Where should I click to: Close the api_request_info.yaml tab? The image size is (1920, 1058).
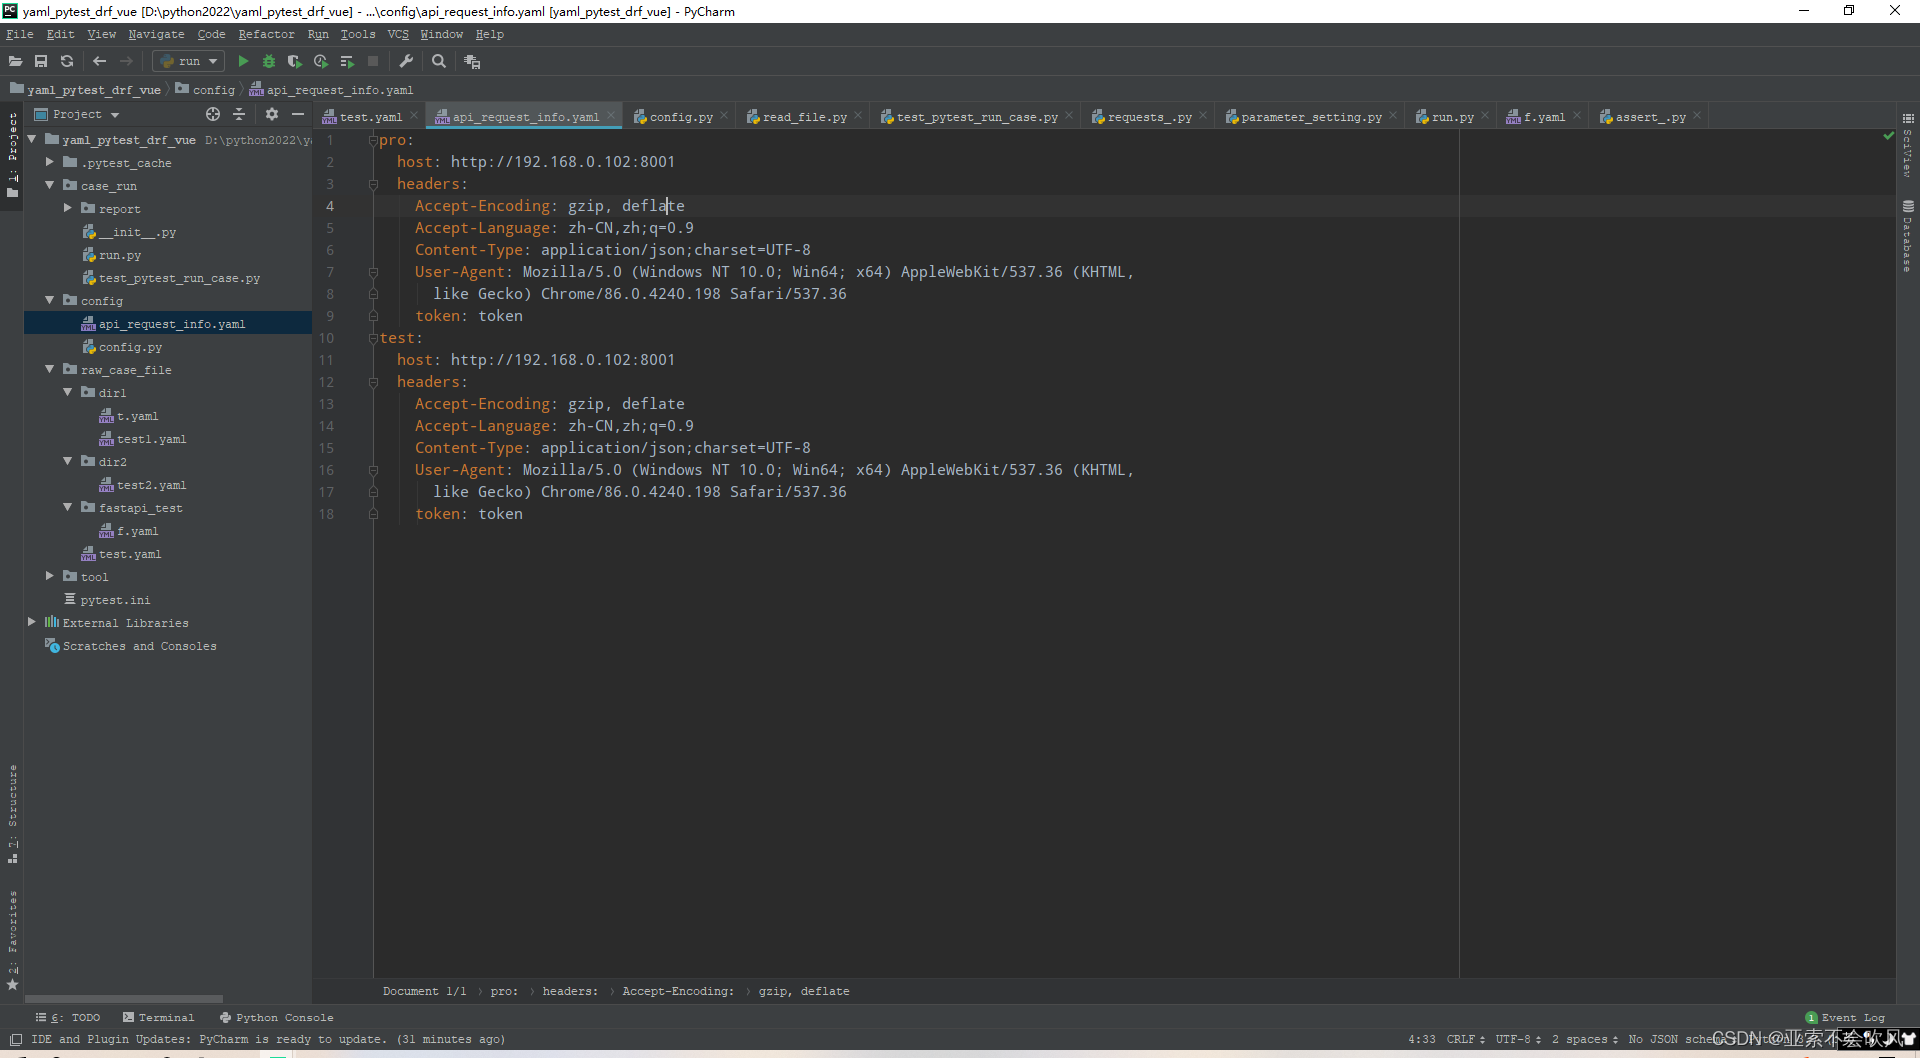[611, 116]
